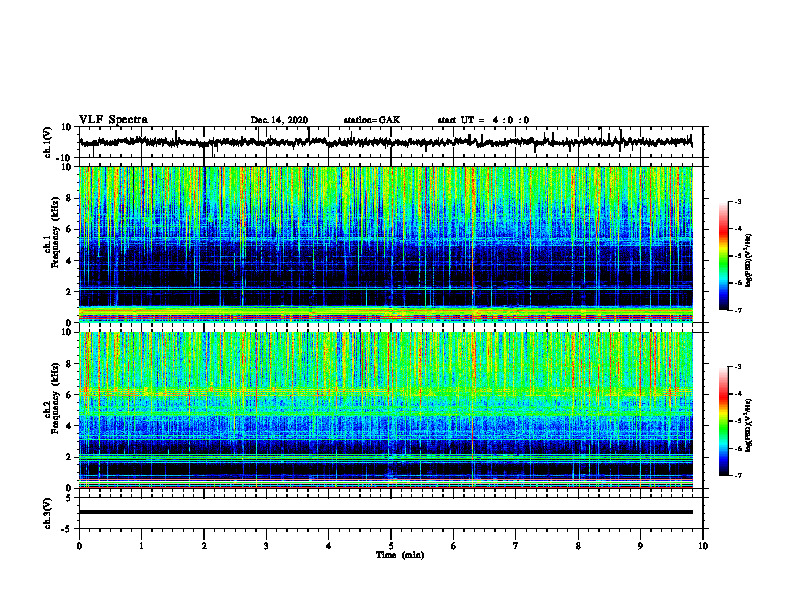Click the thick black ch.3 voltage line

[x=385, y=512]
